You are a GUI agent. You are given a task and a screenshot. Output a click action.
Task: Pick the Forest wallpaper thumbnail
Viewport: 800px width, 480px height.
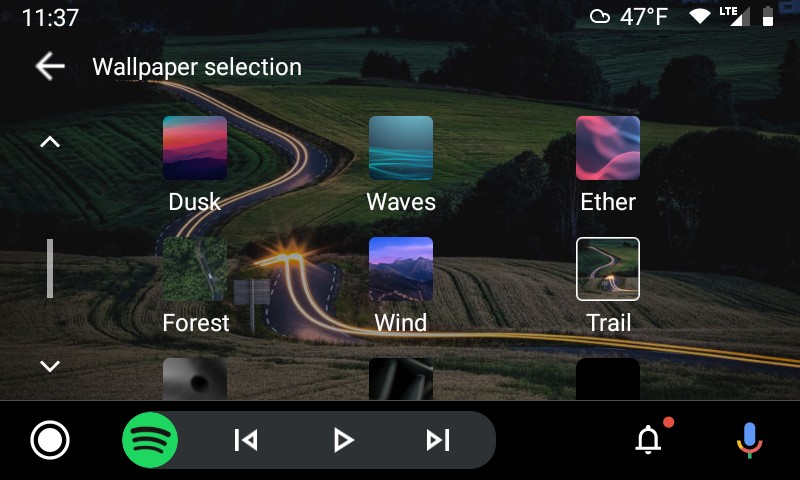pyautogui.click(x=195, y=269)
